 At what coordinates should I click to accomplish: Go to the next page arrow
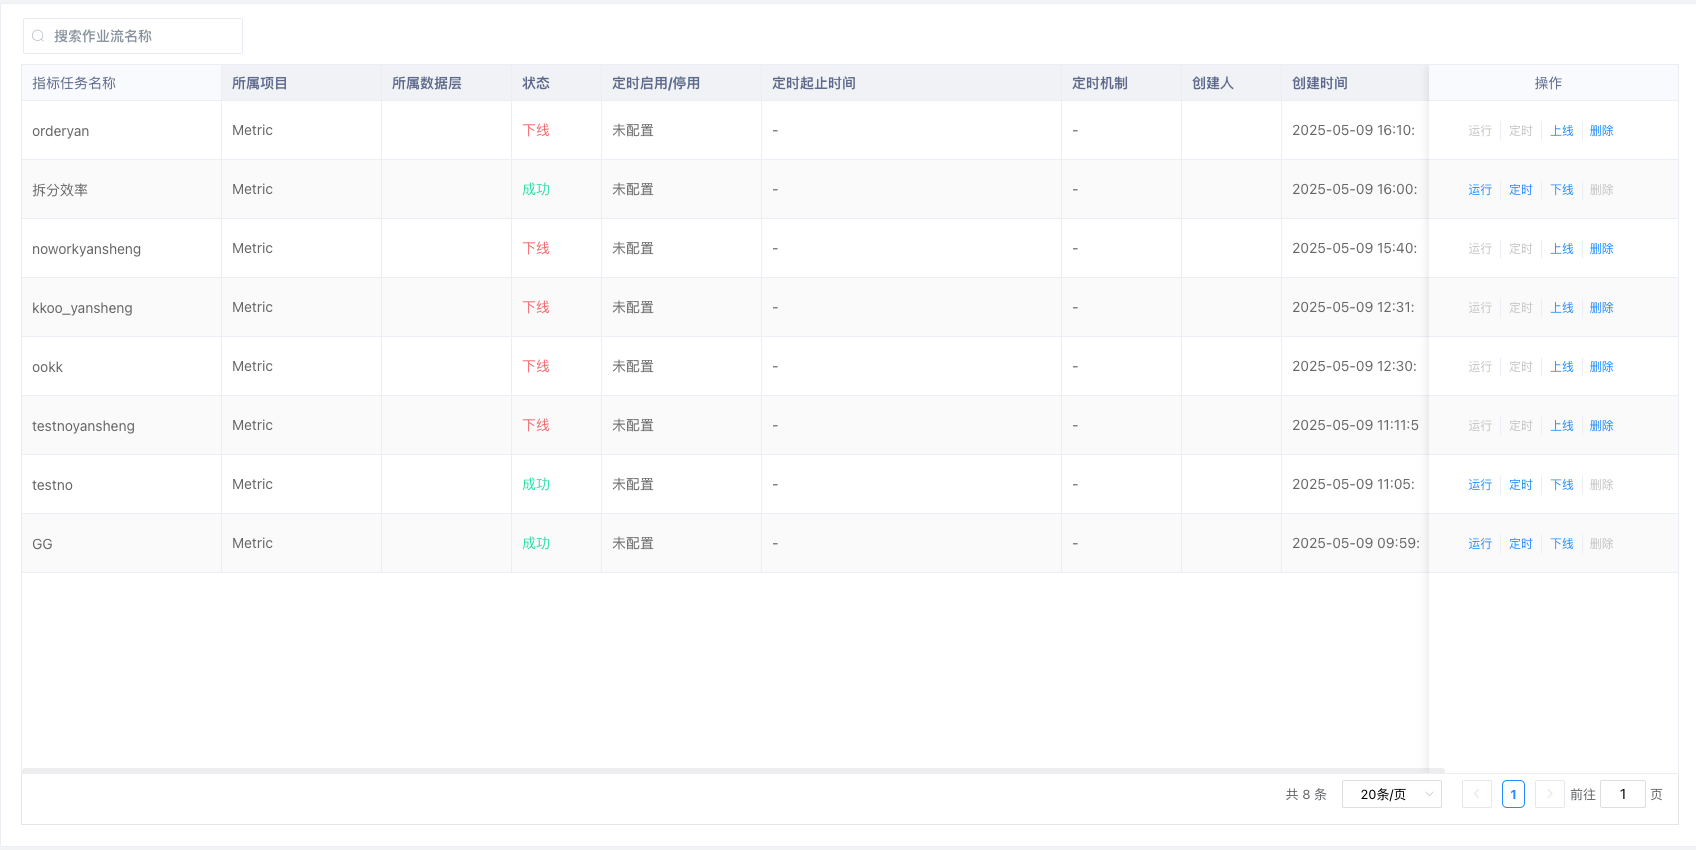[1550, 794]
